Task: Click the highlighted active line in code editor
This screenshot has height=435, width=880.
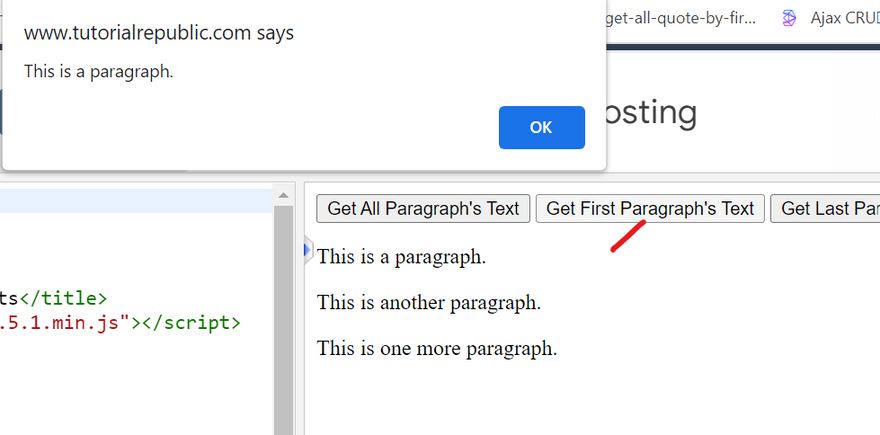Action: point(135,201)
